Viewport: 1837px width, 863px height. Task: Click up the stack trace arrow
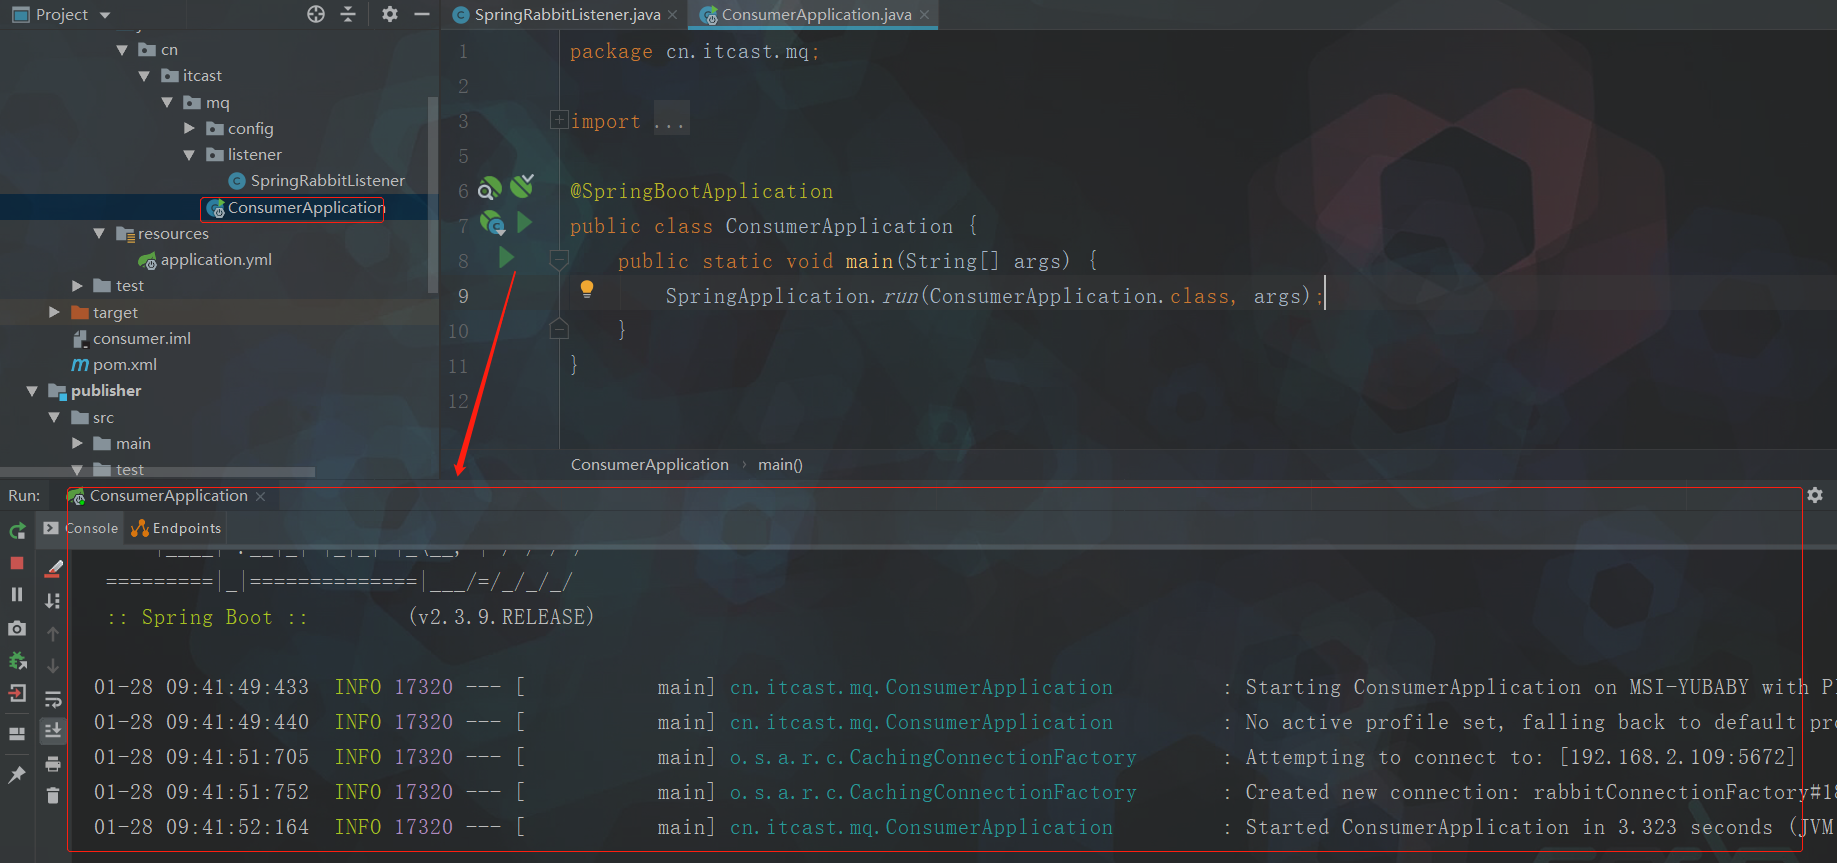(53, 634)
